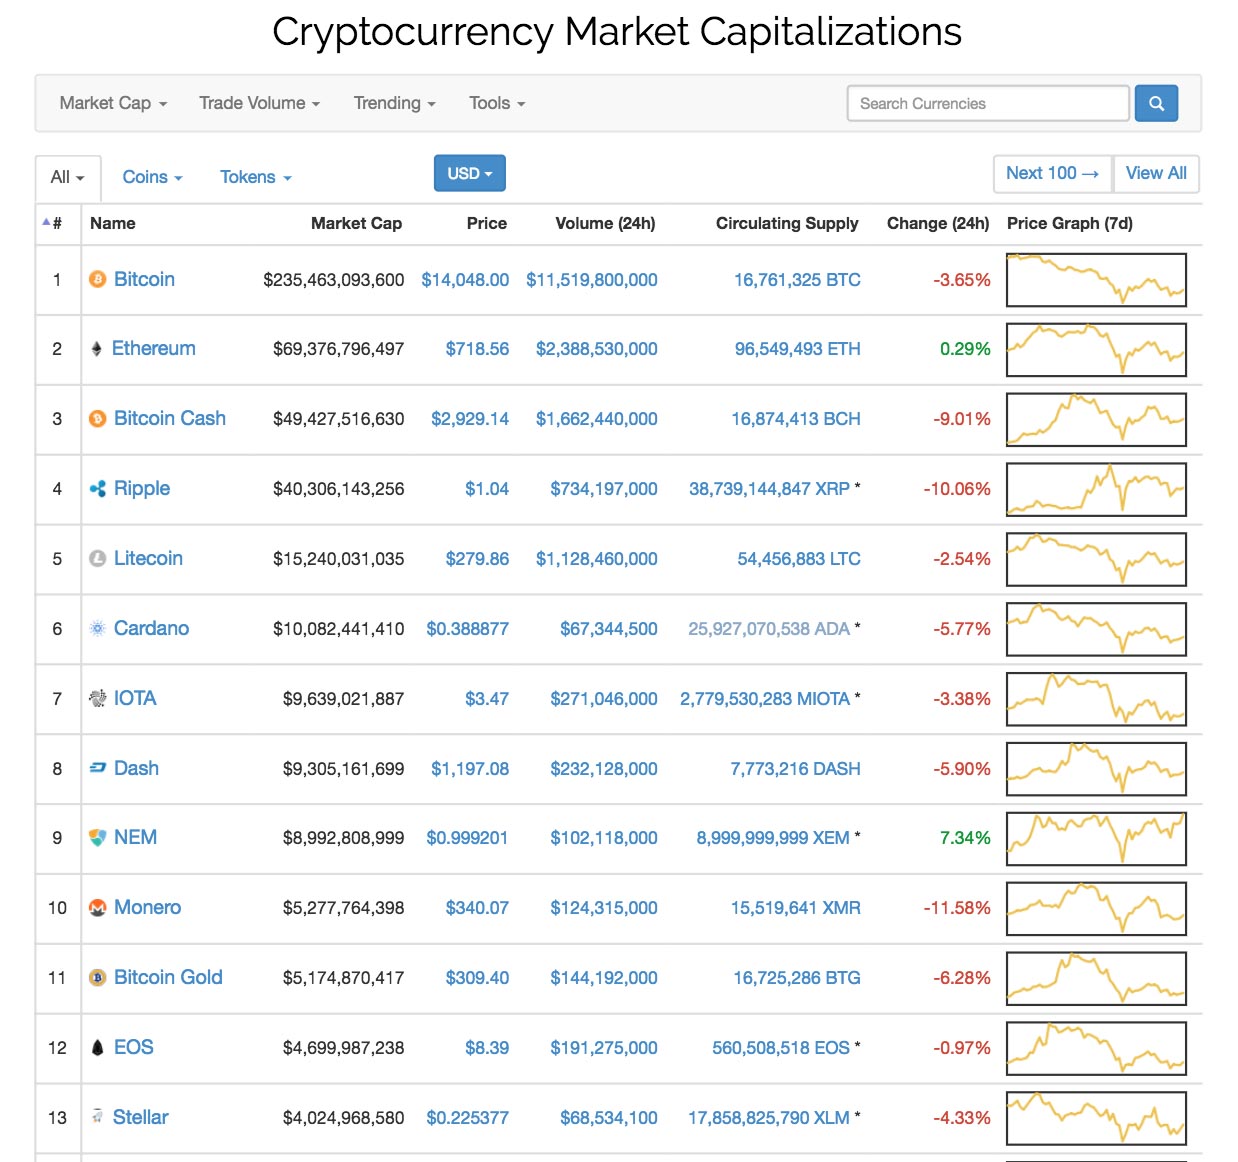Change currency with the USD dropdown
Image resolution: width=1238 pixels, height=1162 pixels.
pos(470,173)
